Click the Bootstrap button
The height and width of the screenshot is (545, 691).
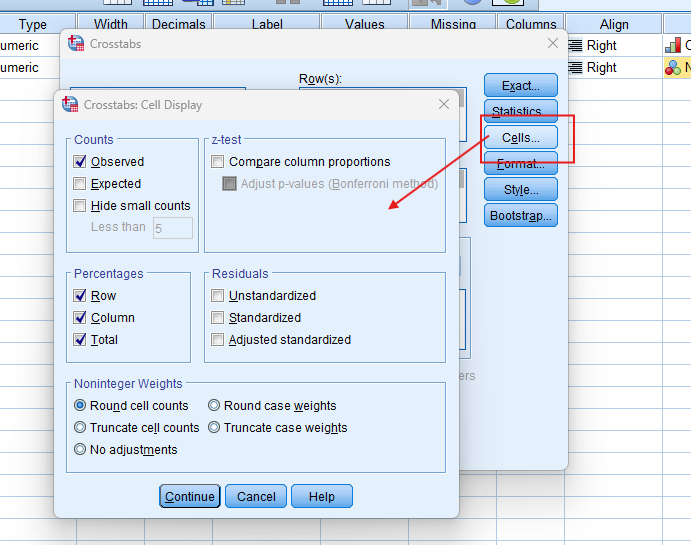click(520, 215)
